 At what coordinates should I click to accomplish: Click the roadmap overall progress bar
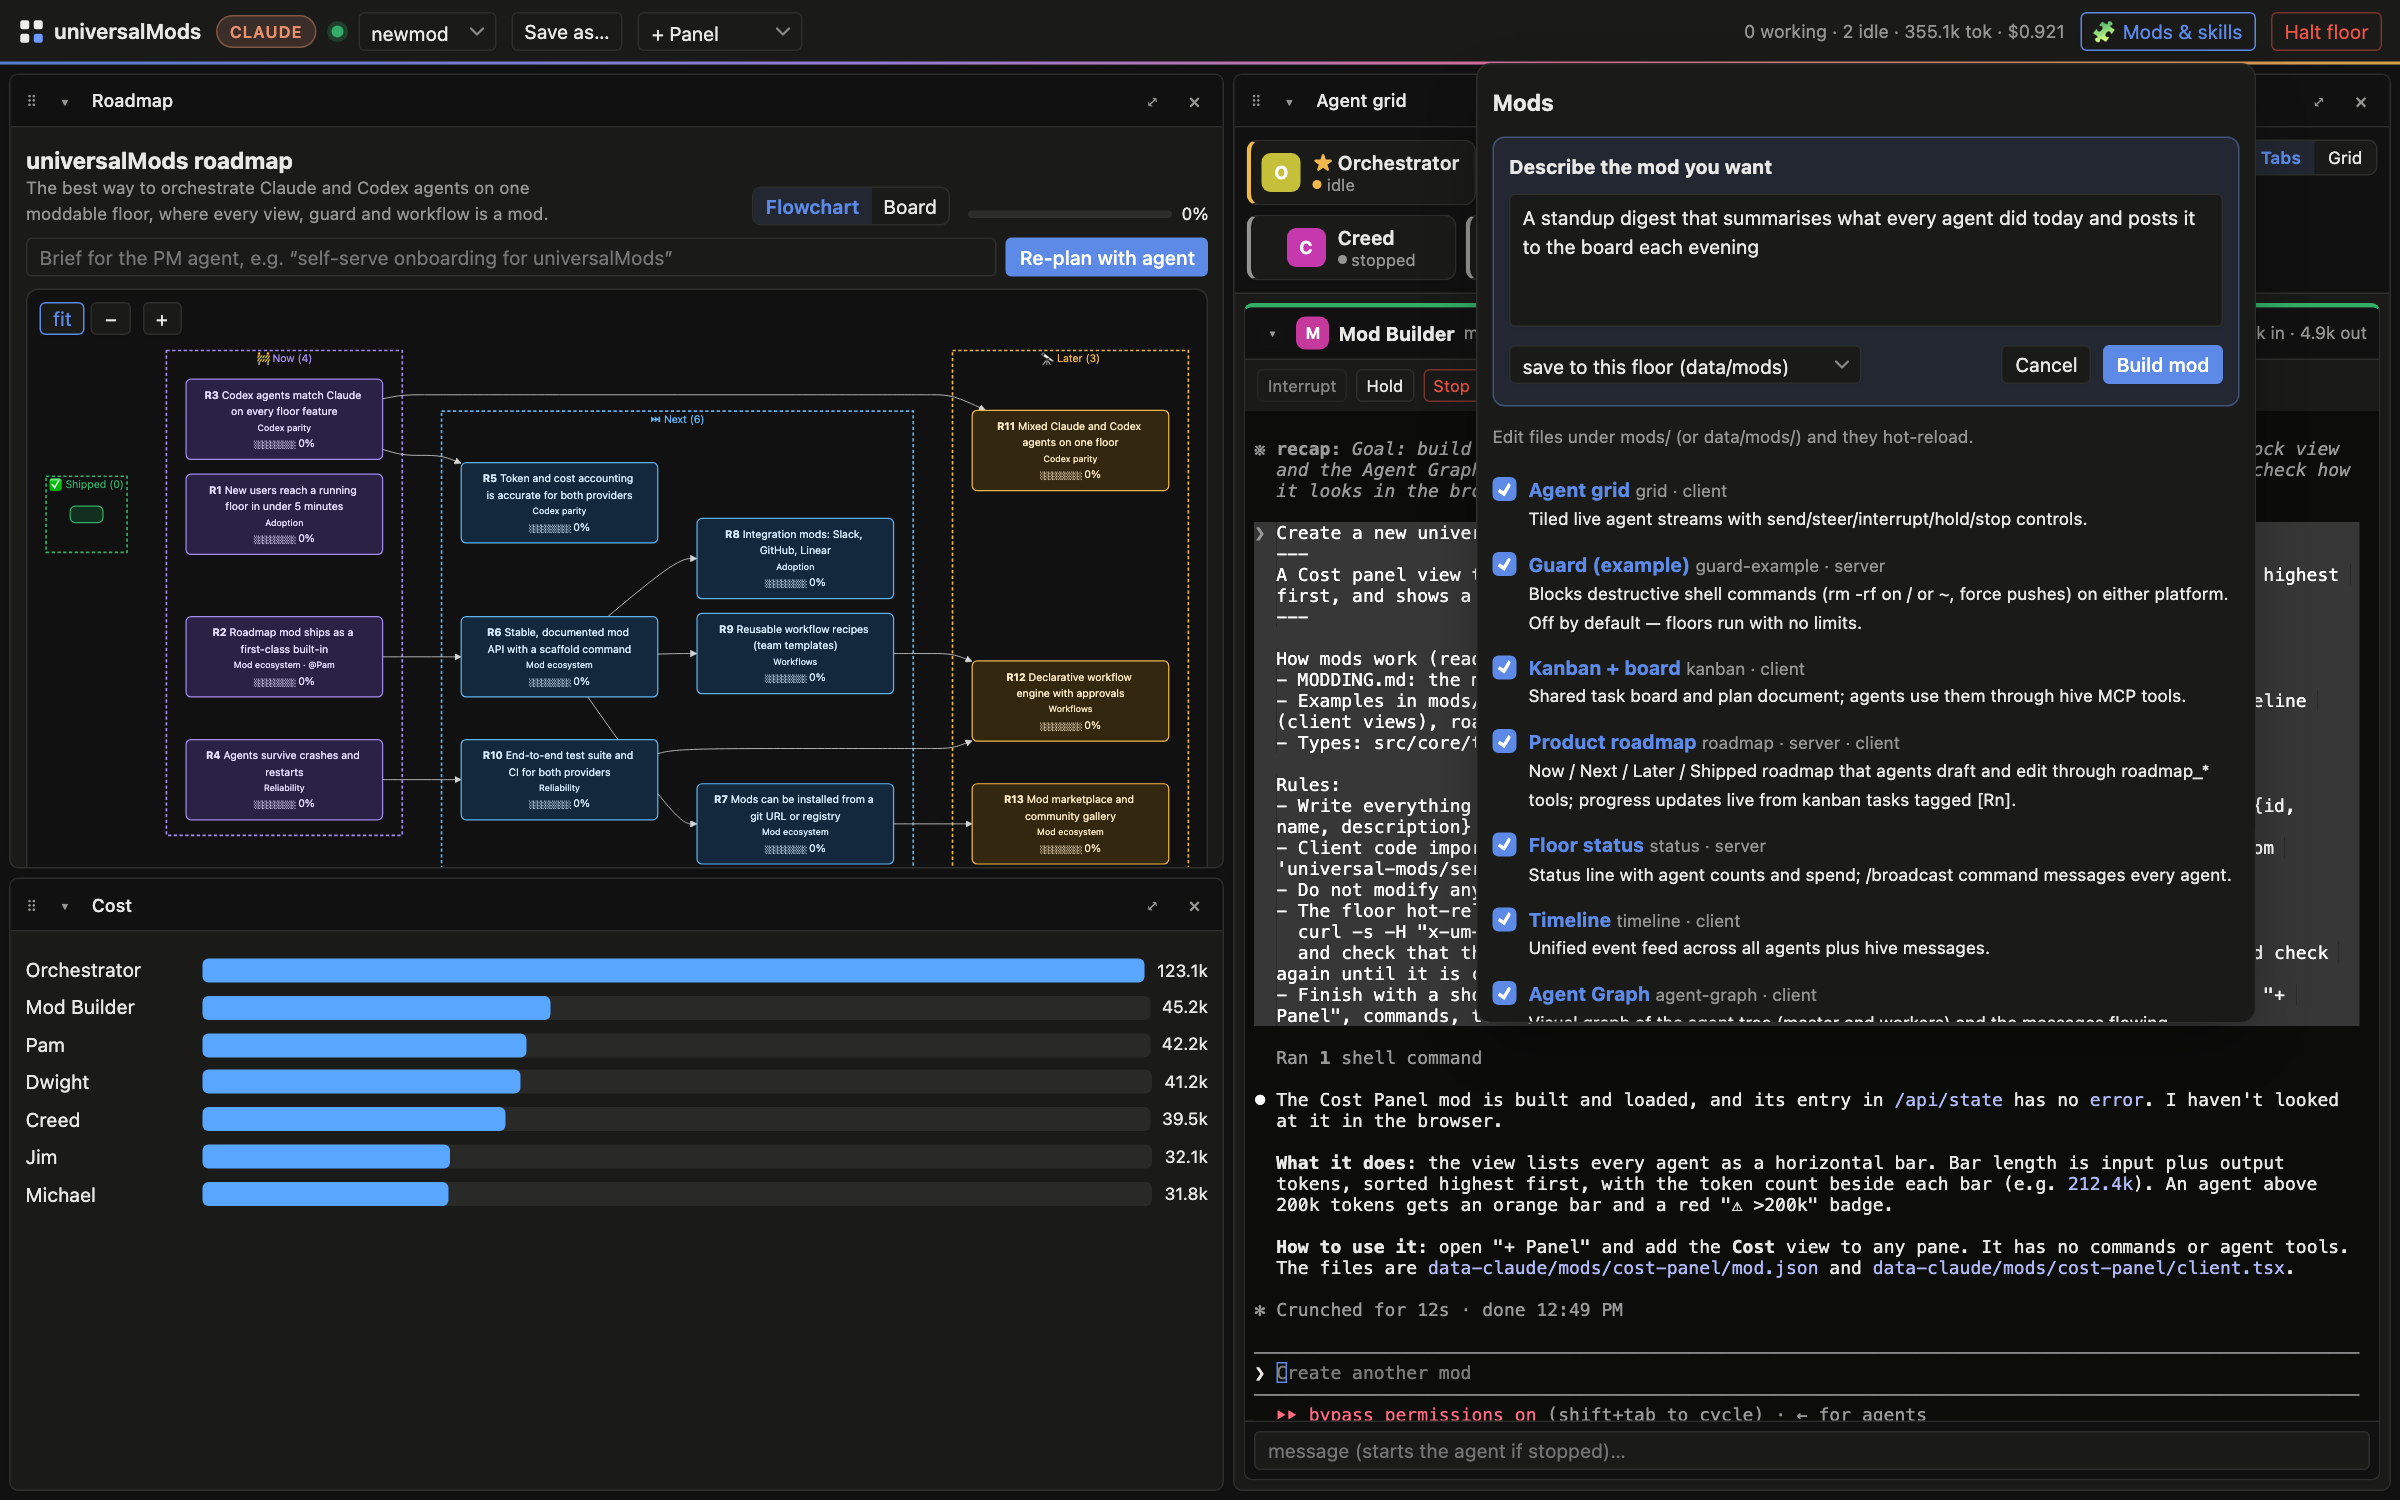pos(1069,214)
